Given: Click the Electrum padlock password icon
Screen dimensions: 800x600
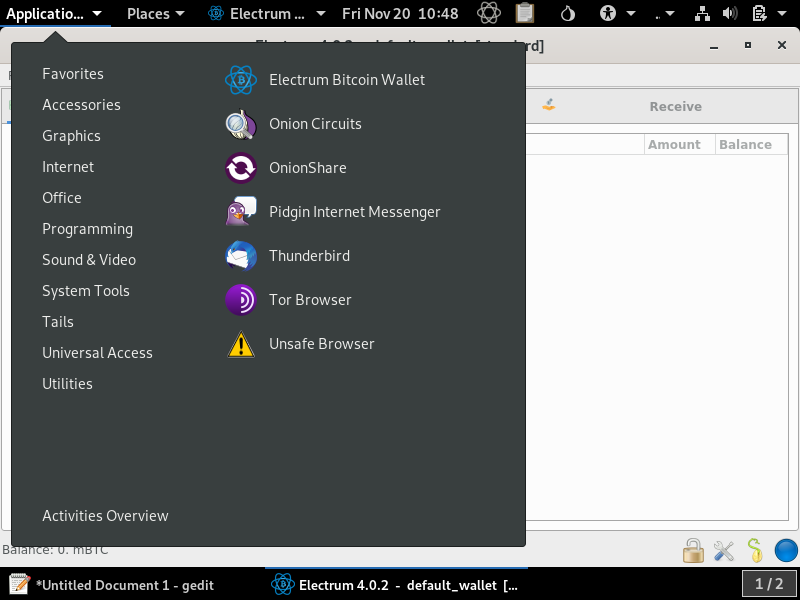Looking at the screenshot, I should click(693, 551).
